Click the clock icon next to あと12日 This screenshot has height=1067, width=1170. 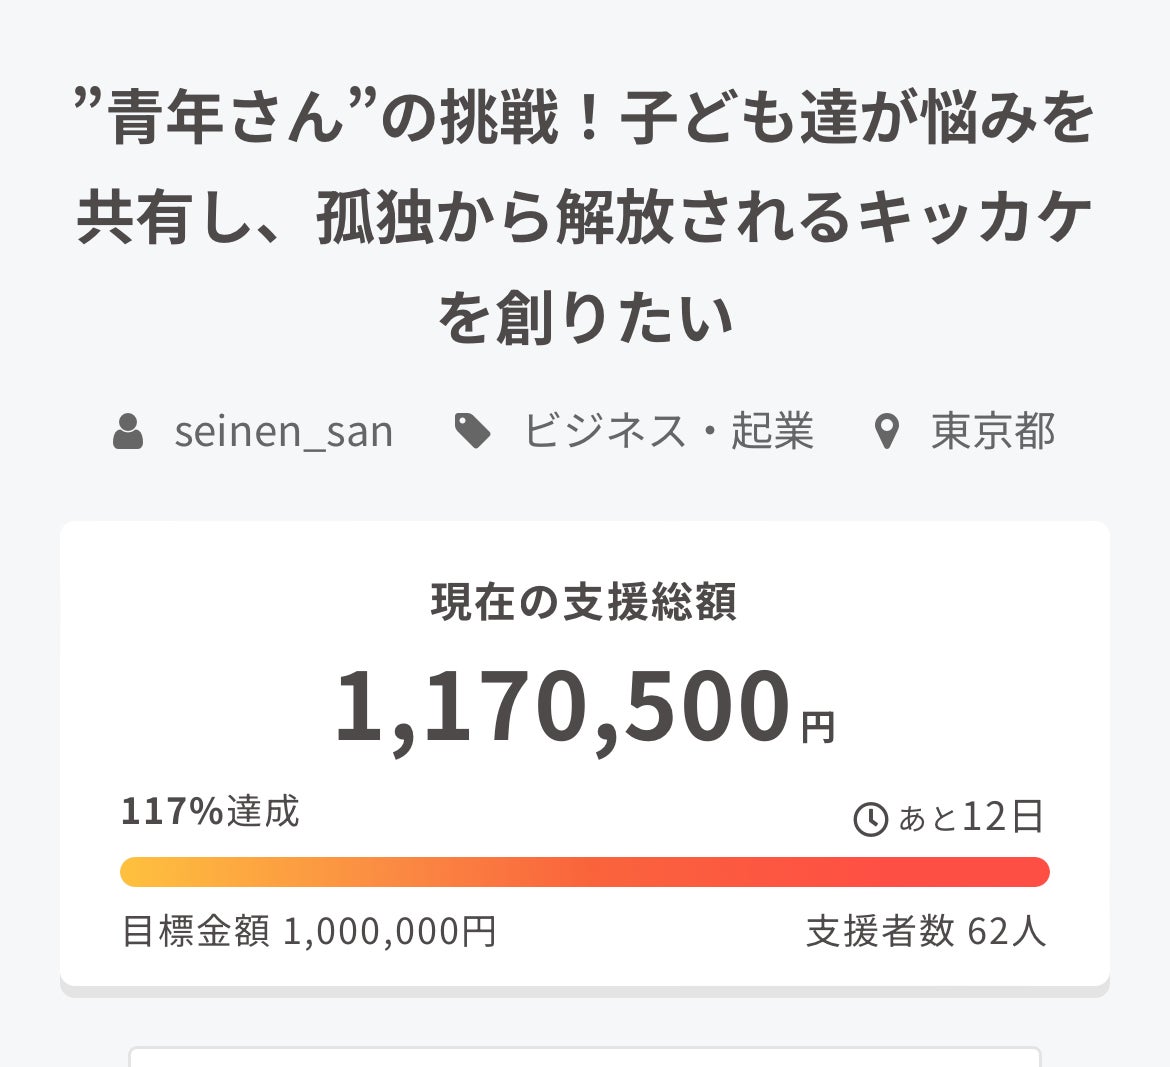point(870,819)
